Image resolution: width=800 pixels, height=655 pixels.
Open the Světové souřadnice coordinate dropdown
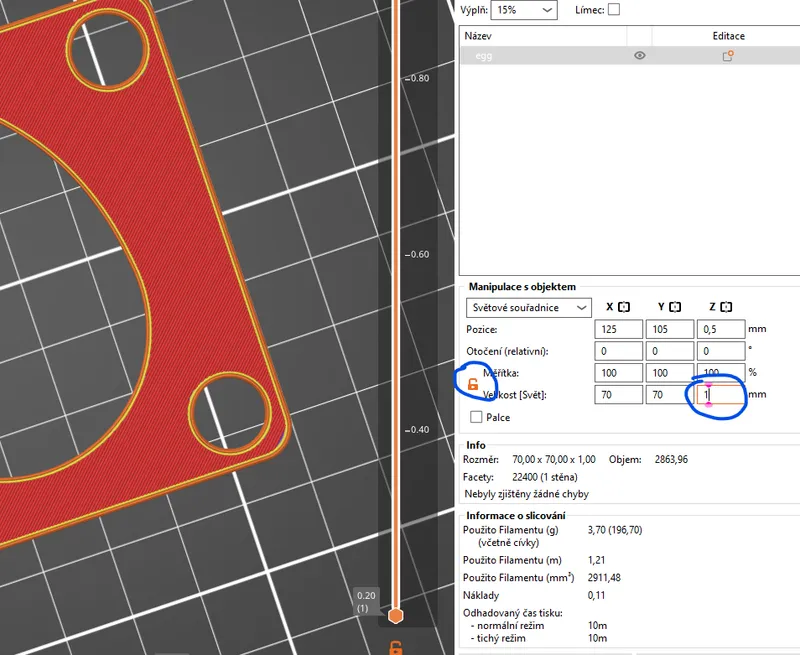coord(529,308)
